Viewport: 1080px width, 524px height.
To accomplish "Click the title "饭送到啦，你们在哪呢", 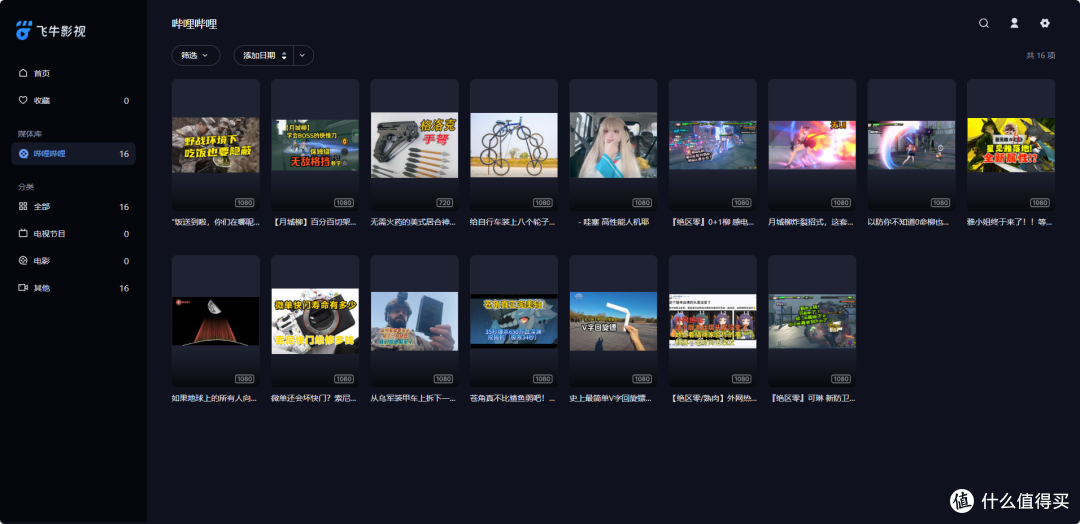I will click(x=216, y=222).
